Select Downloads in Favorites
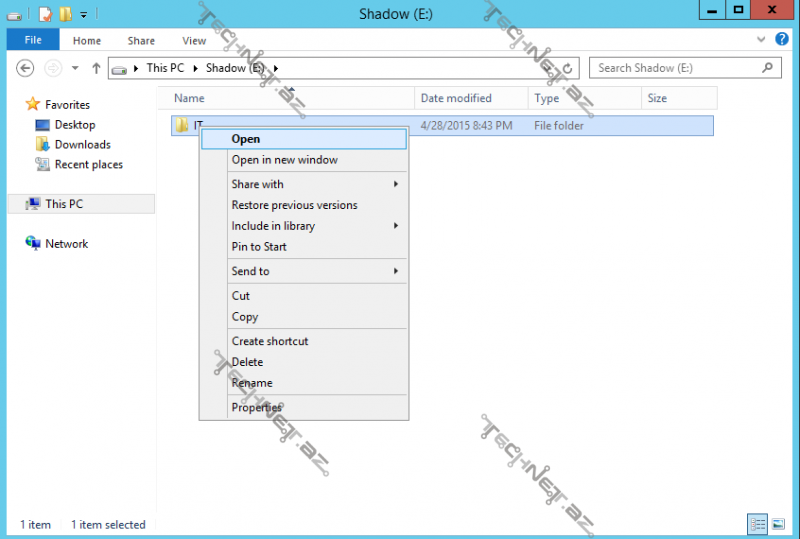This screenshot has height=539, width=800. [82, 144]
